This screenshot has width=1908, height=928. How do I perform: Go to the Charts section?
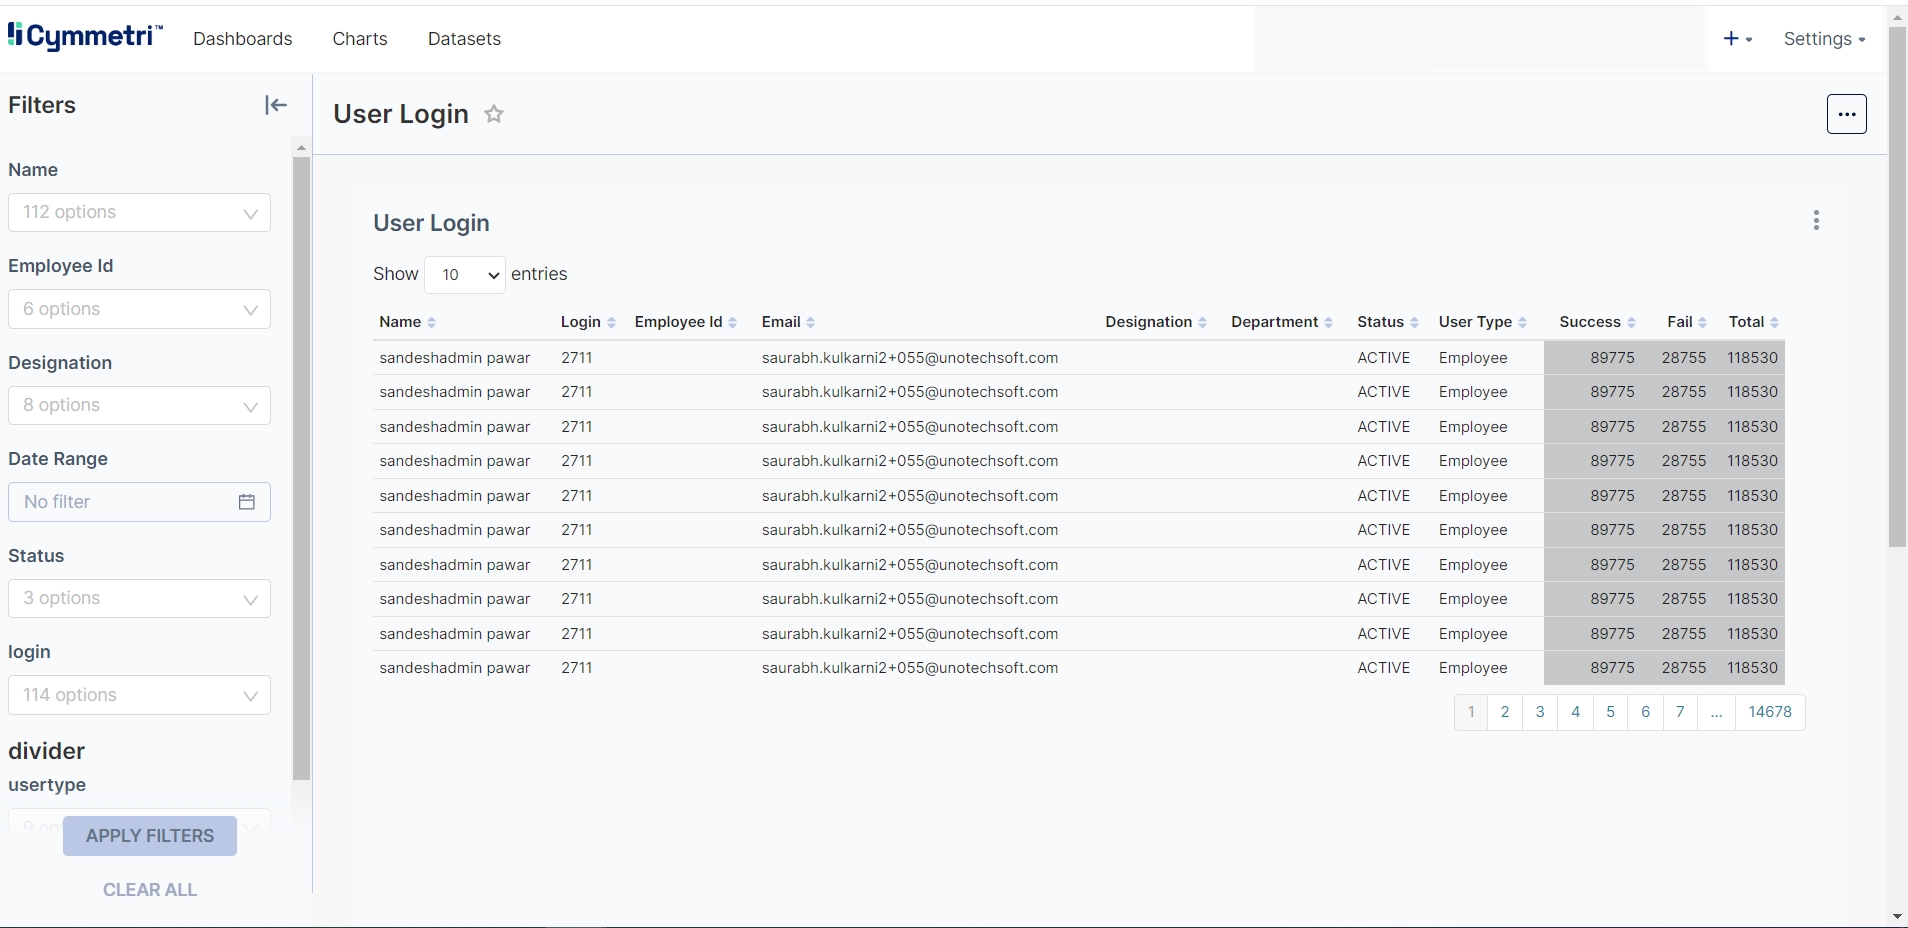360,39
